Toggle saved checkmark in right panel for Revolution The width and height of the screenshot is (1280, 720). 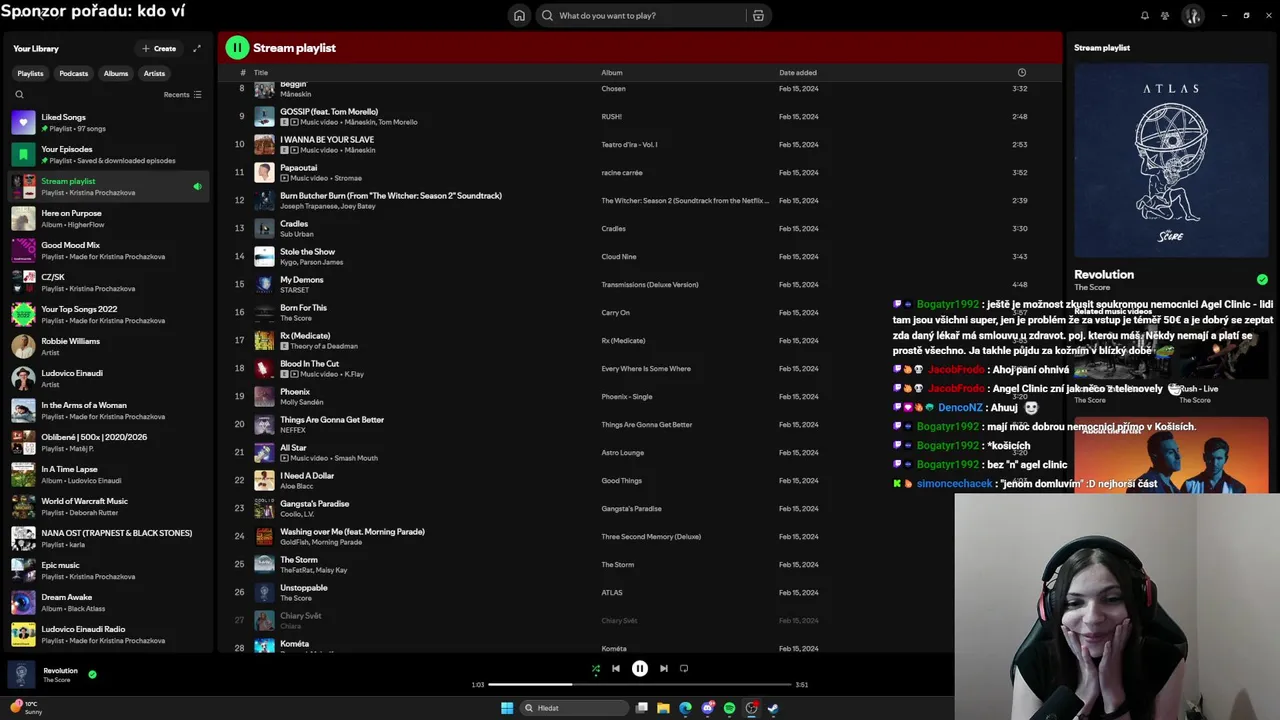click(x=1262, y=279)
